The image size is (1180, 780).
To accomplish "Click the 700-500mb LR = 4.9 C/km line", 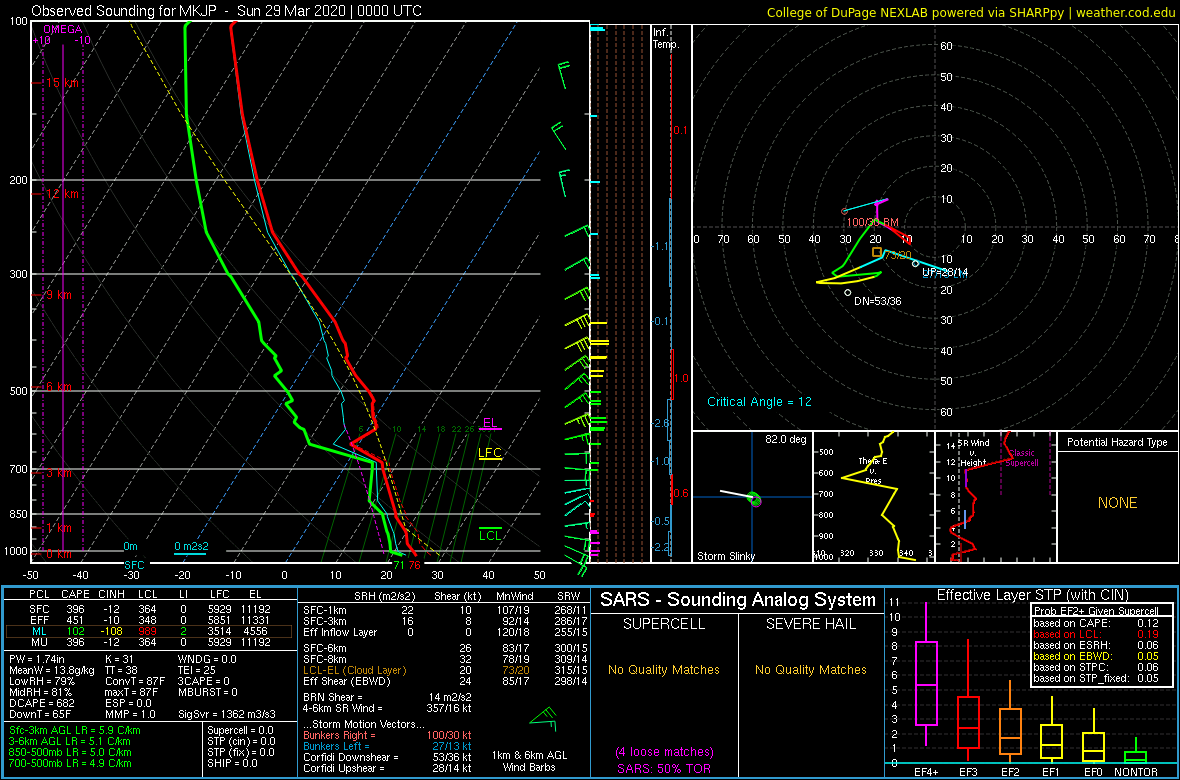I will 72,763.
